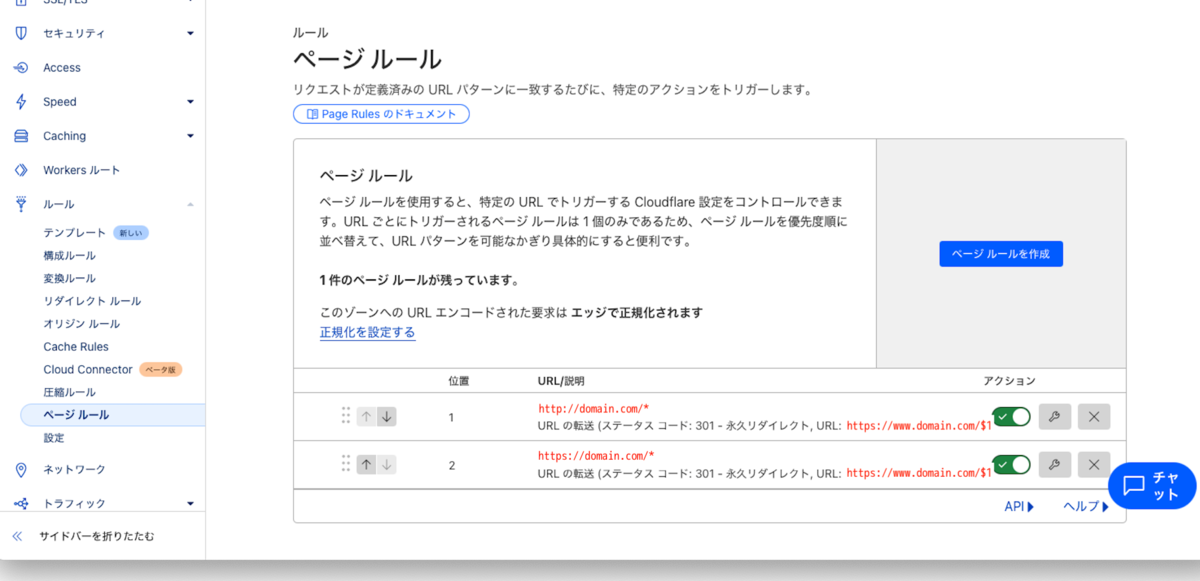Expand the API section arrow

1031,507
